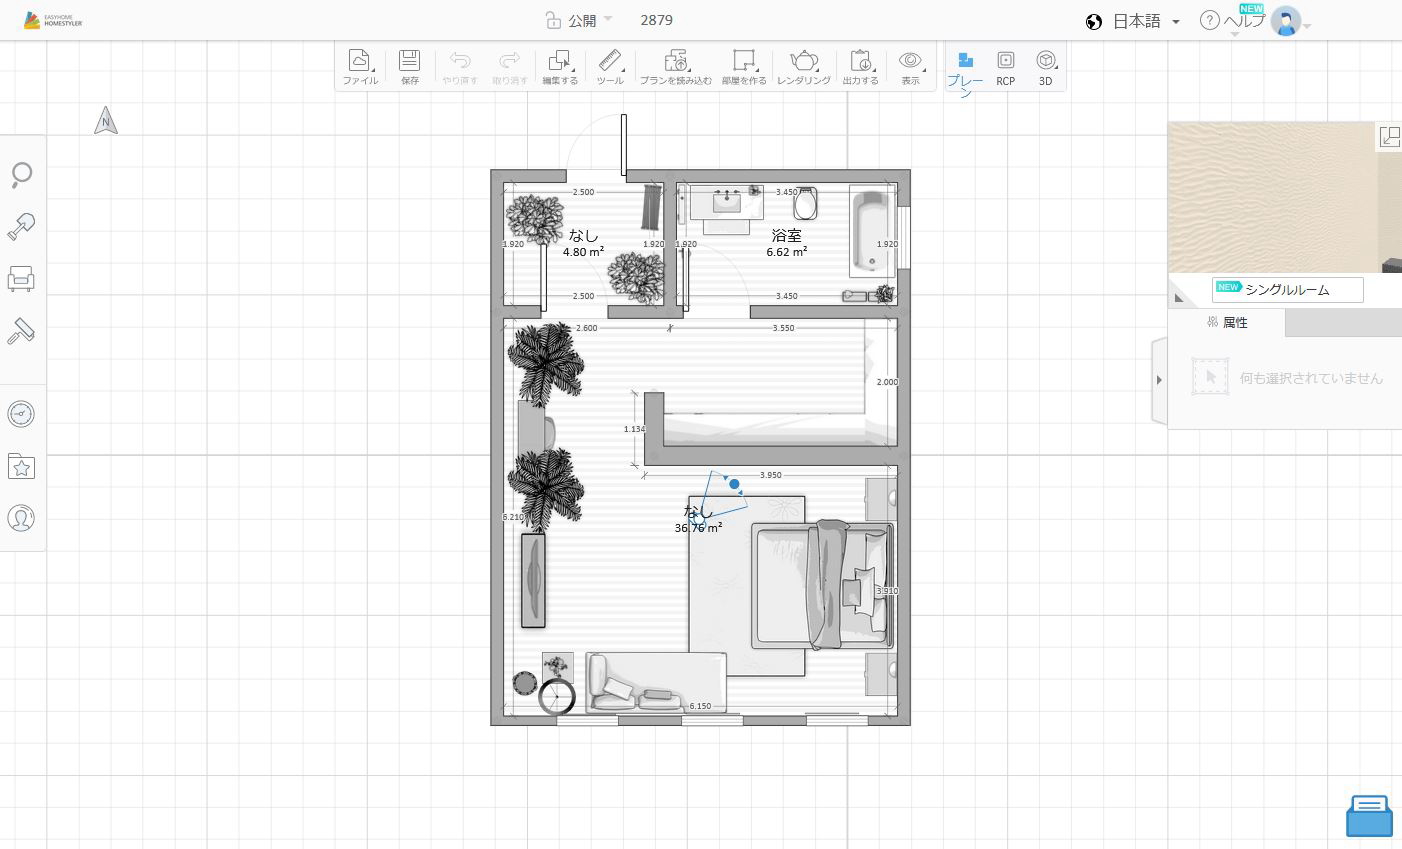
Task: Click the 3.950 wall dimension label
Action: click(770, 475)
